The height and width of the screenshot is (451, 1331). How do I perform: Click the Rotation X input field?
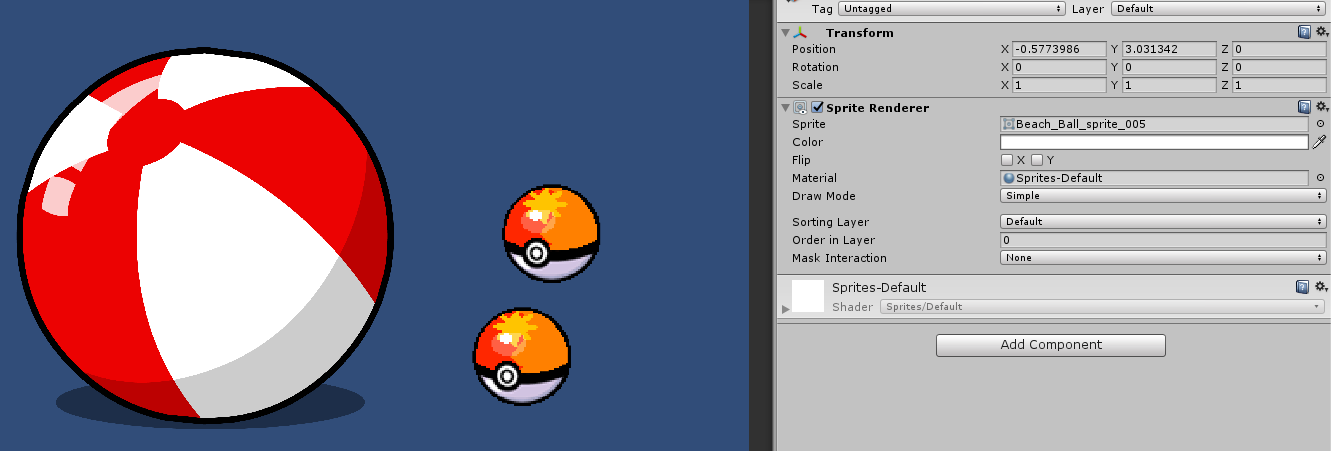[x=1060, y=67]
